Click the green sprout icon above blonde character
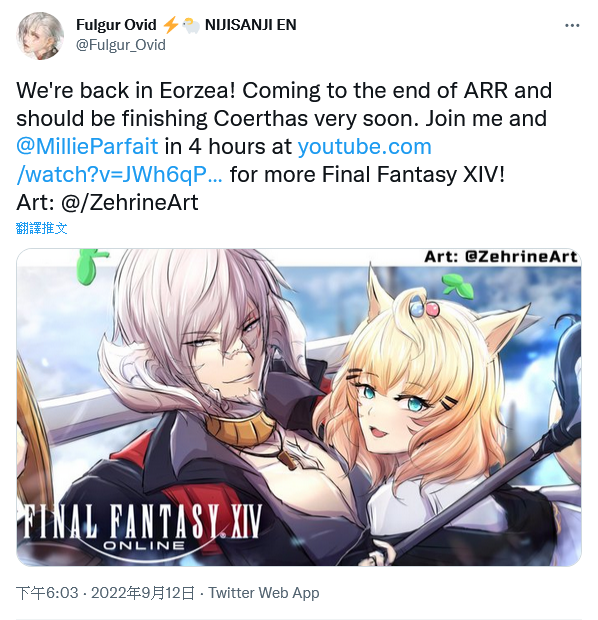The height and width of the screenshot is (620, 598). pos(458,285)
